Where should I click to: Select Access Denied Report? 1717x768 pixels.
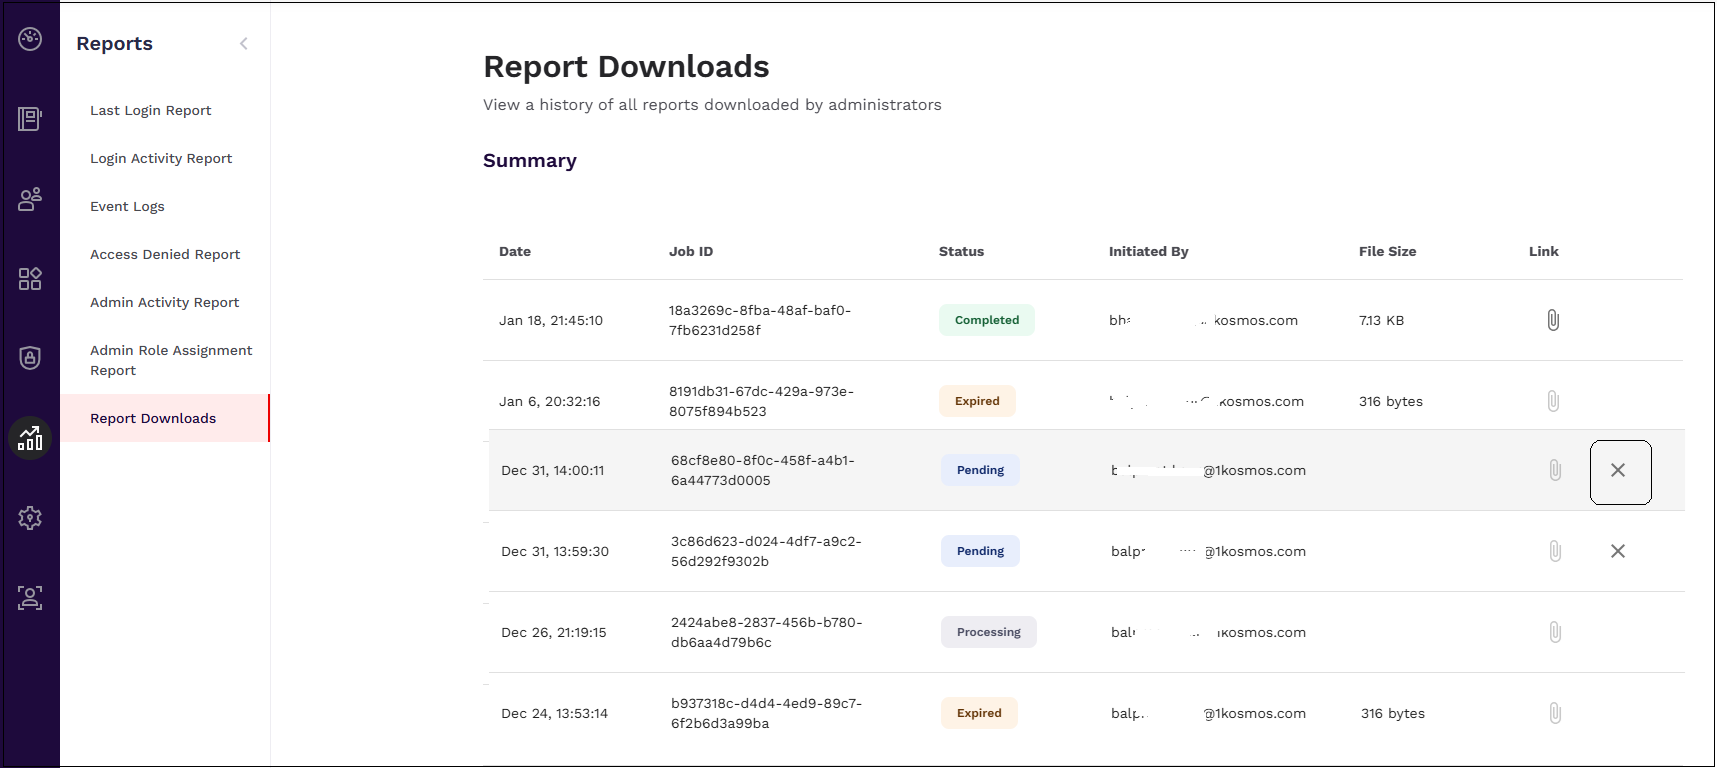165,254
